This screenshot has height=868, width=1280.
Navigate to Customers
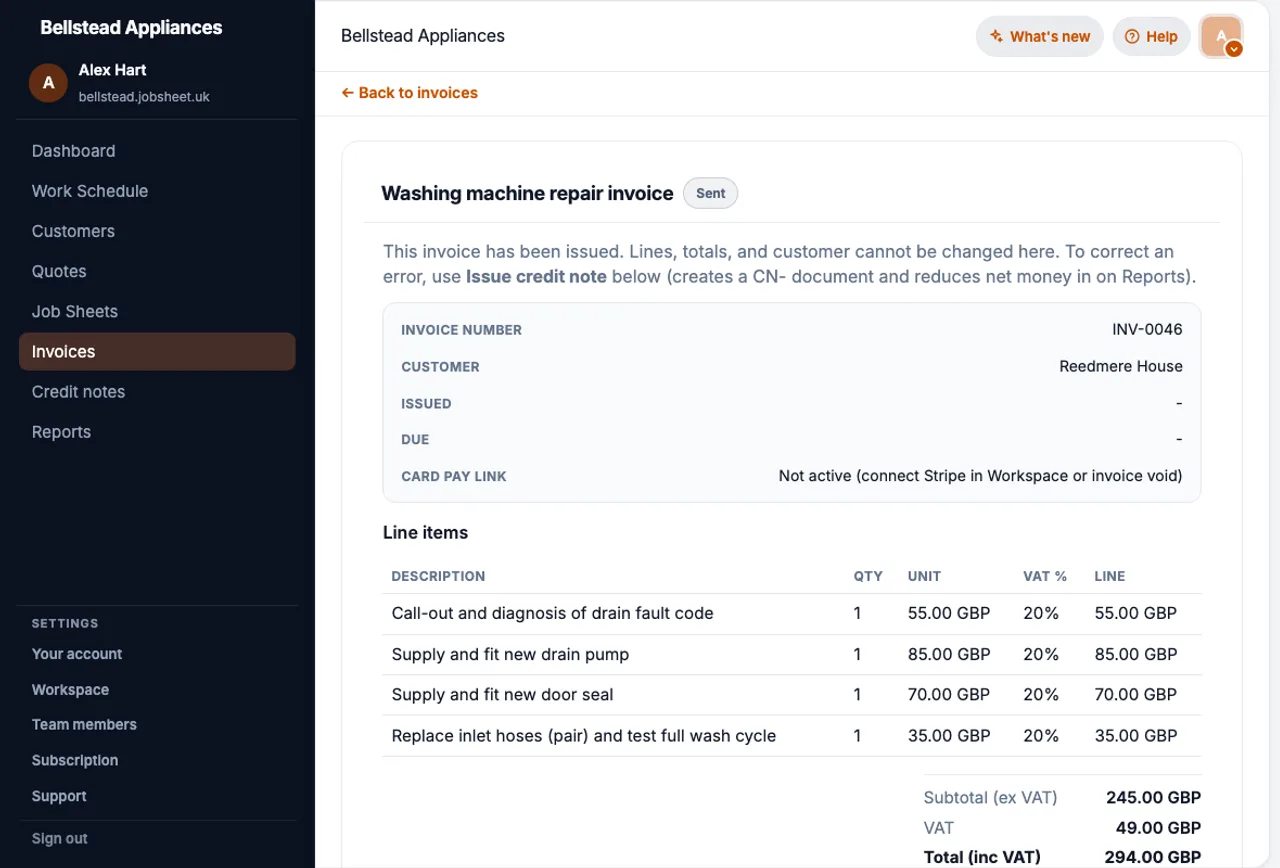[73, 231]
